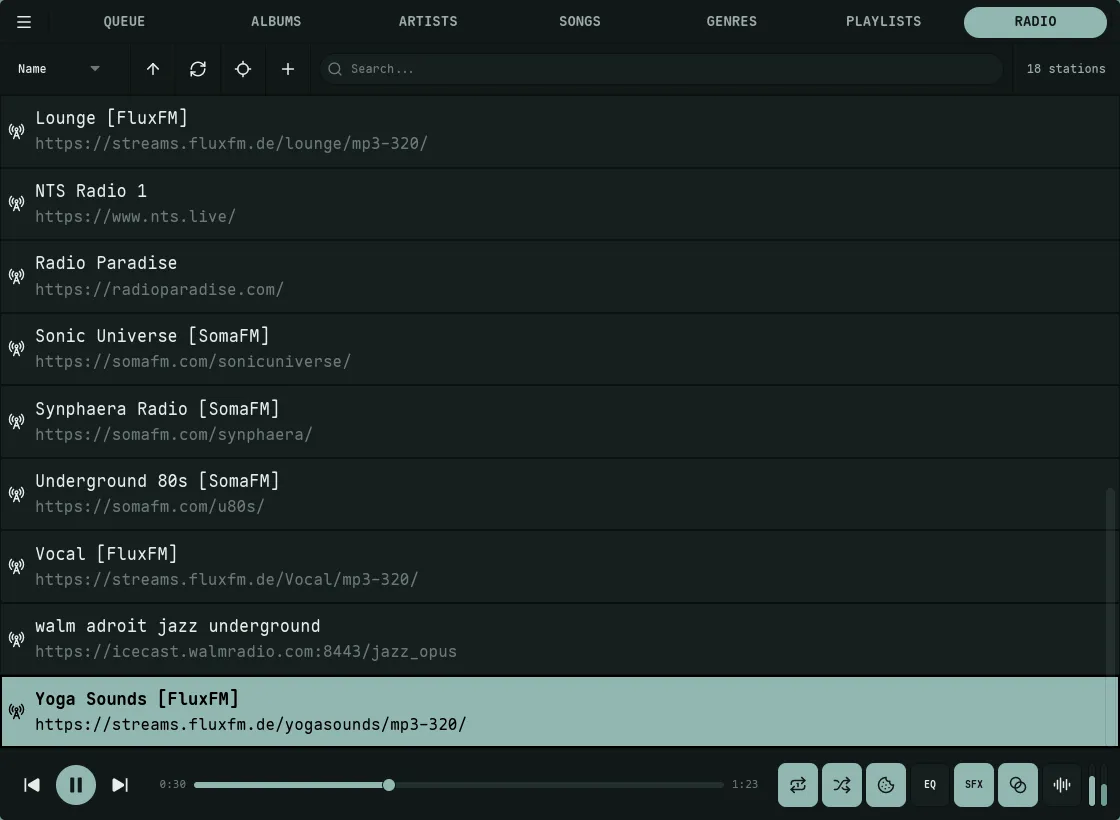Switch to the Playlists tab

coord(884,21)
